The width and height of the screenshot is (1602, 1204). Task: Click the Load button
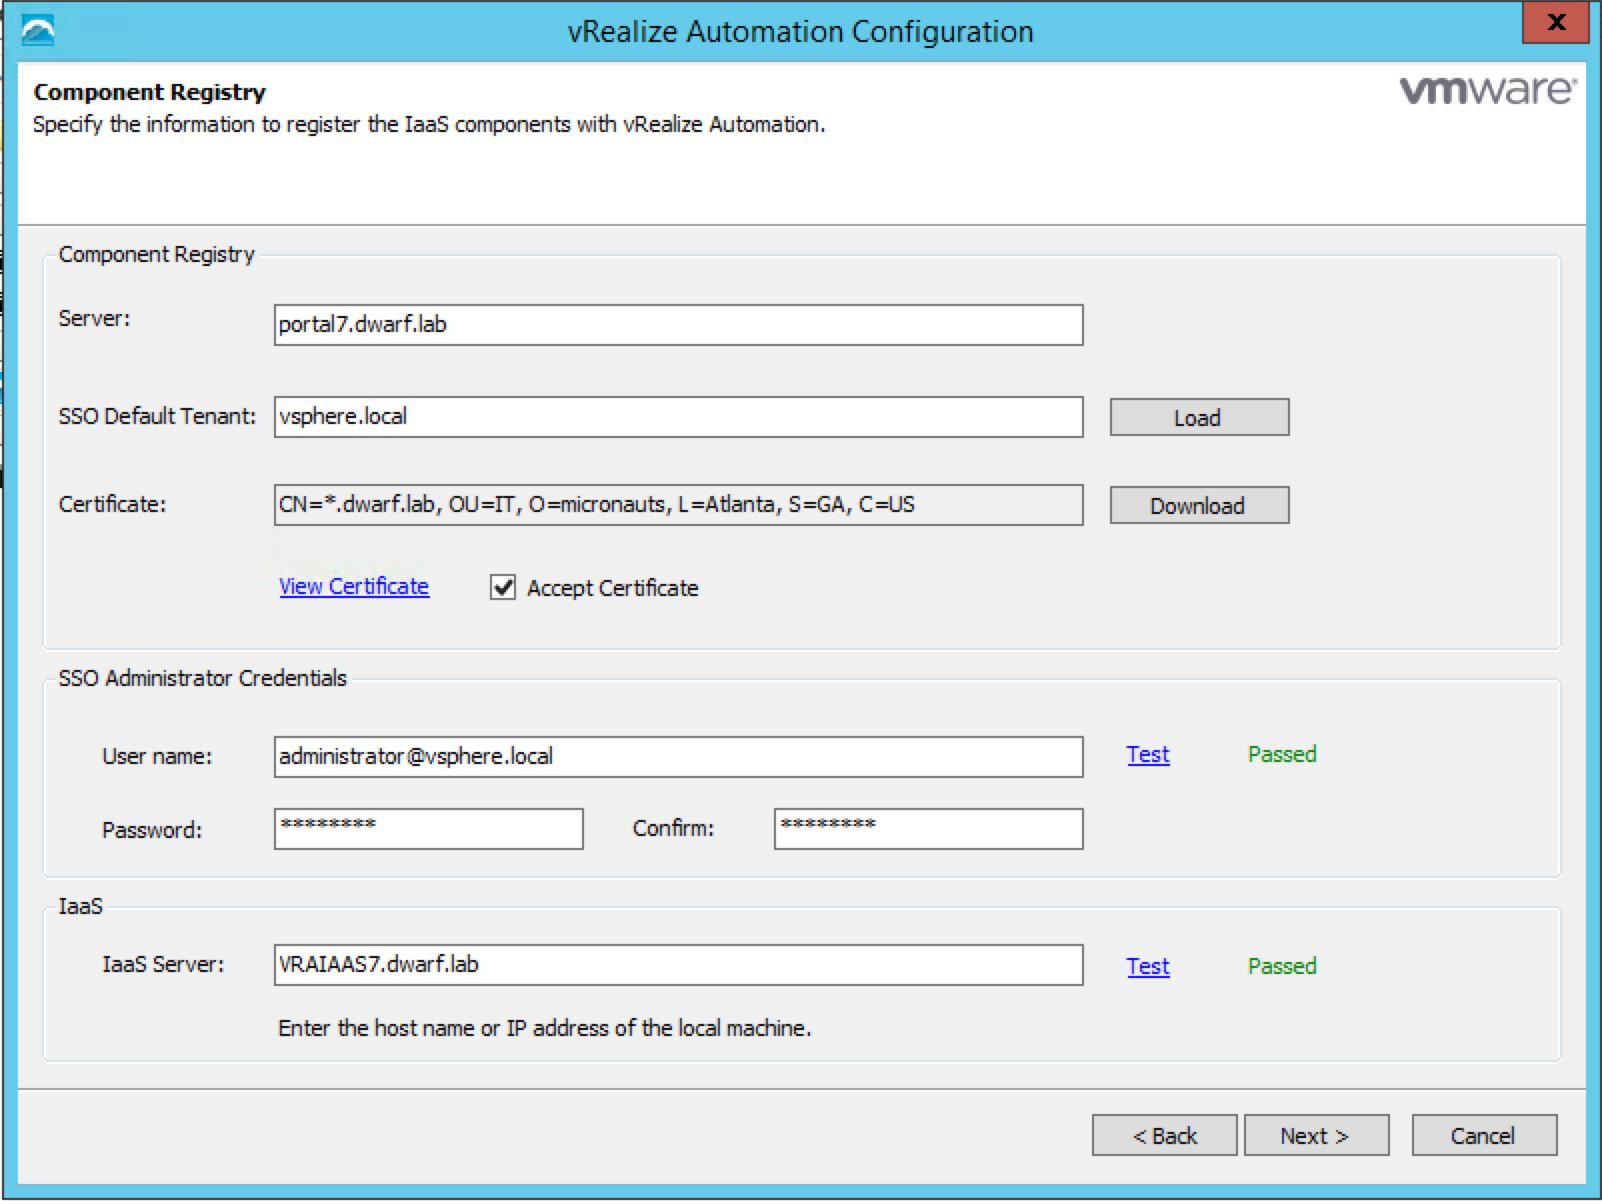coord(1199,417)
